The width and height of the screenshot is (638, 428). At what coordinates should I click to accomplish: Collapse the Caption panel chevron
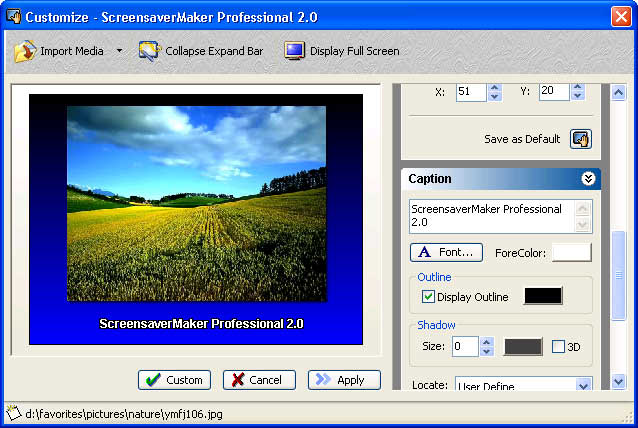(x=588, y=178)
